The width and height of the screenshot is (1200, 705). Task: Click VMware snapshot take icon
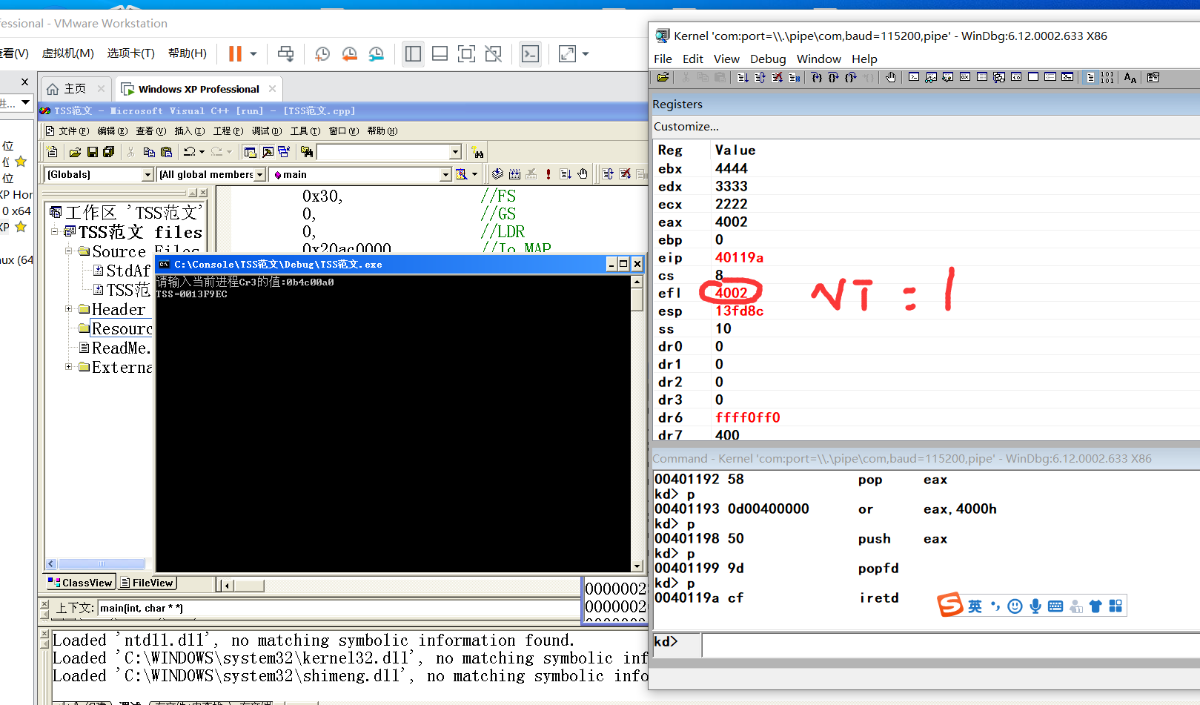click(322, 54)
